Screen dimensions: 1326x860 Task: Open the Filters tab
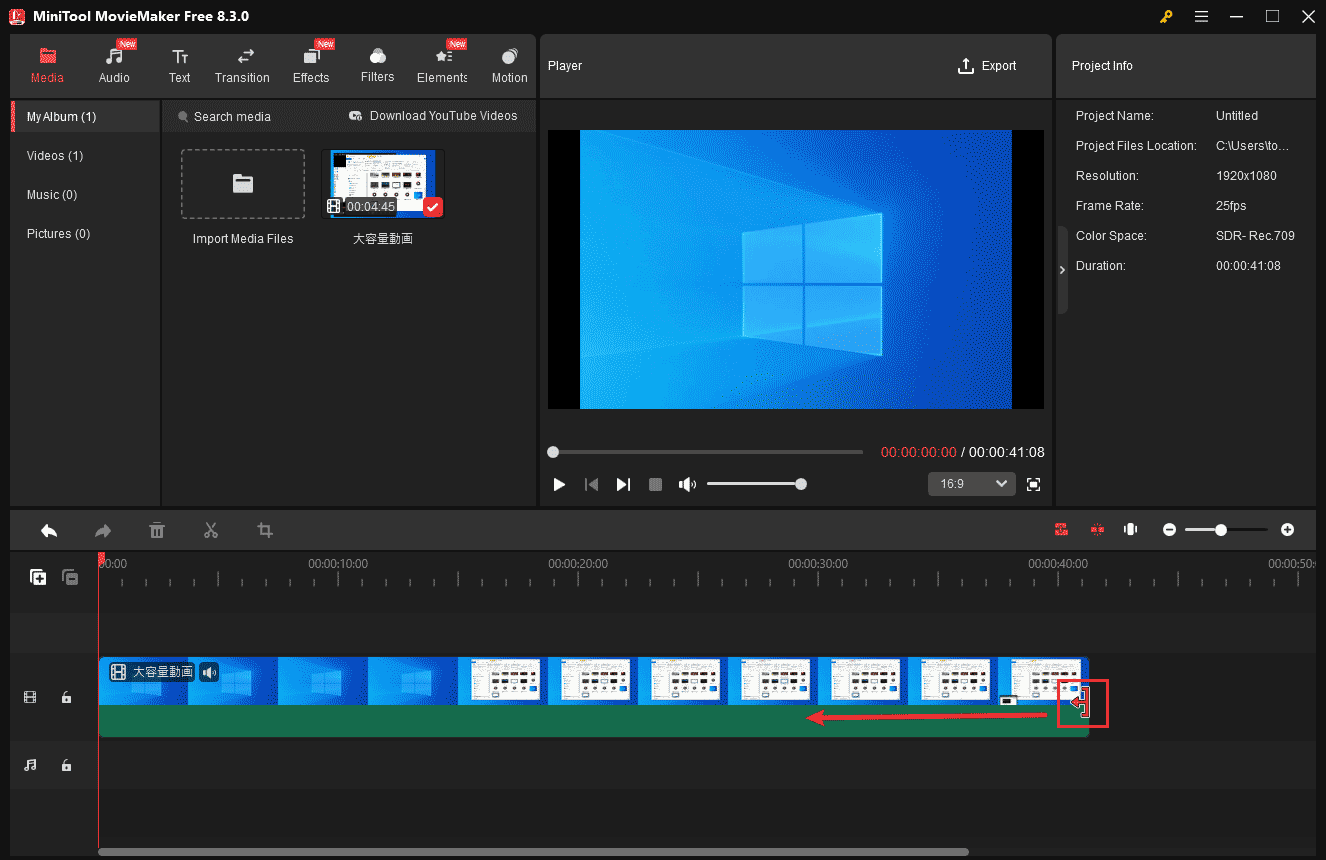pyautogui.click(x=377, y=66)
